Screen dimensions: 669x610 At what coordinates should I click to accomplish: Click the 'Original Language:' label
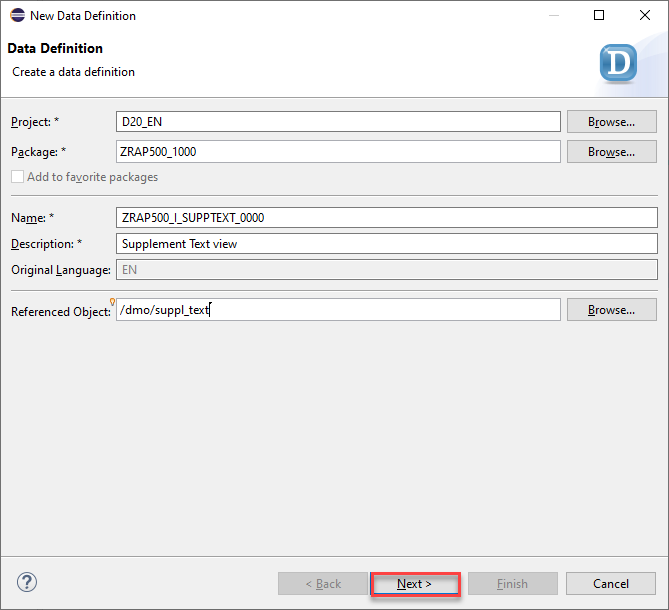click(x=61, y=270)
